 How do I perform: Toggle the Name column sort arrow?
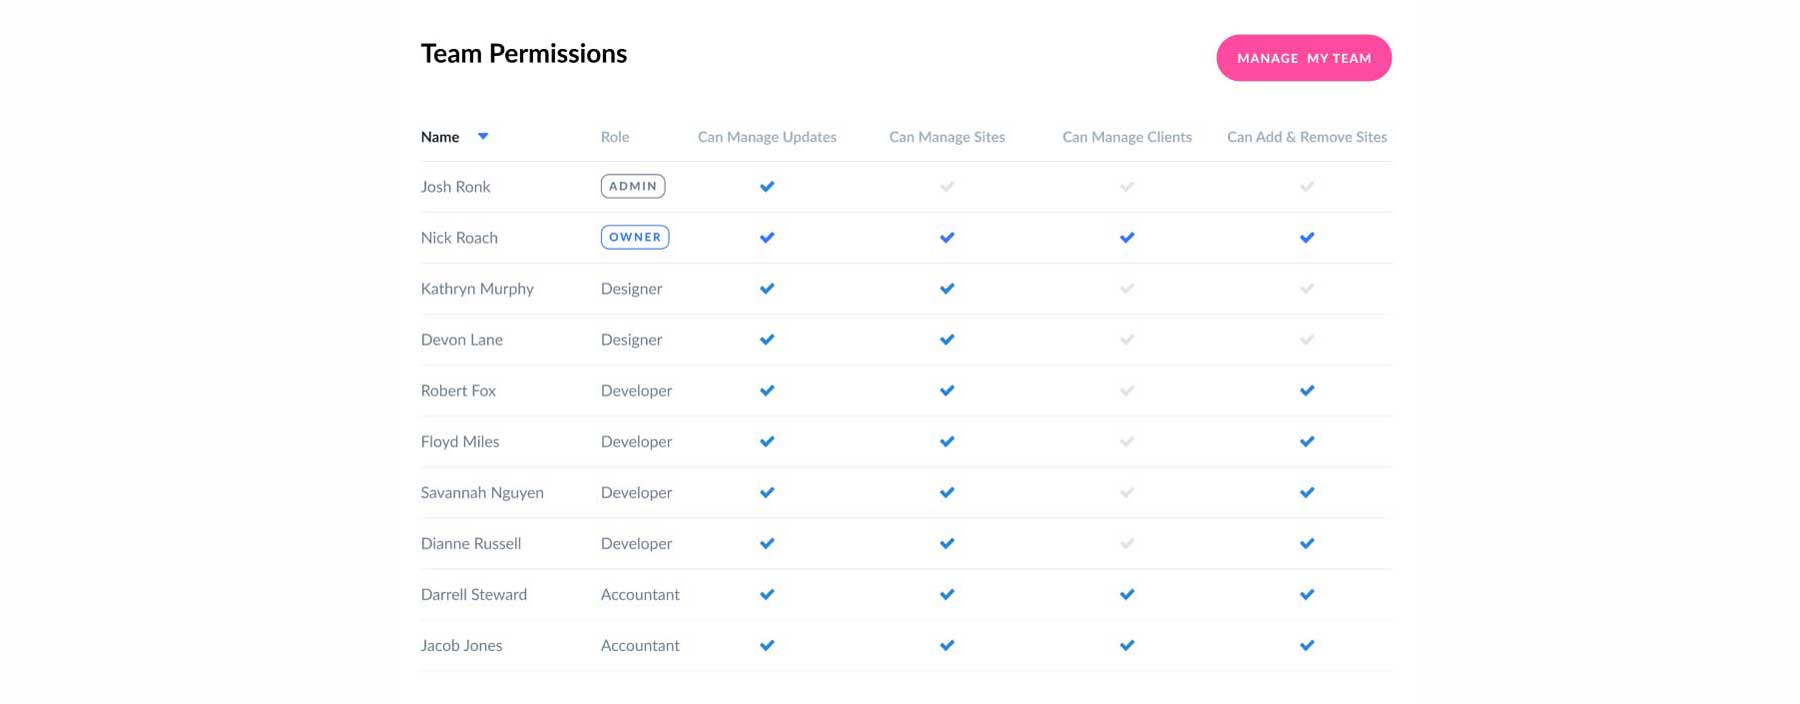pos(483,136)
